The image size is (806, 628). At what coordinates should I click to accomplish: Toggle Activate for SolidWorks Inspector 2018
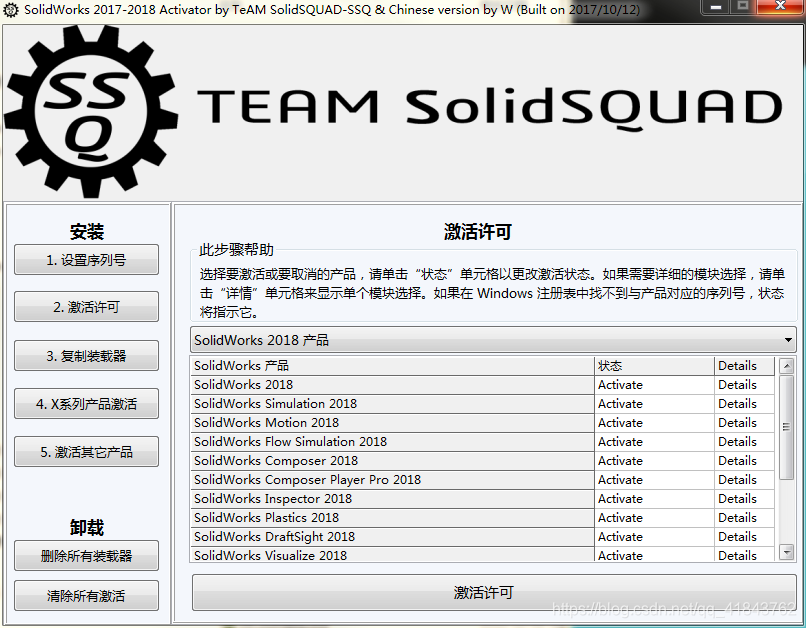pyautogui.click(x=654, y=499)
